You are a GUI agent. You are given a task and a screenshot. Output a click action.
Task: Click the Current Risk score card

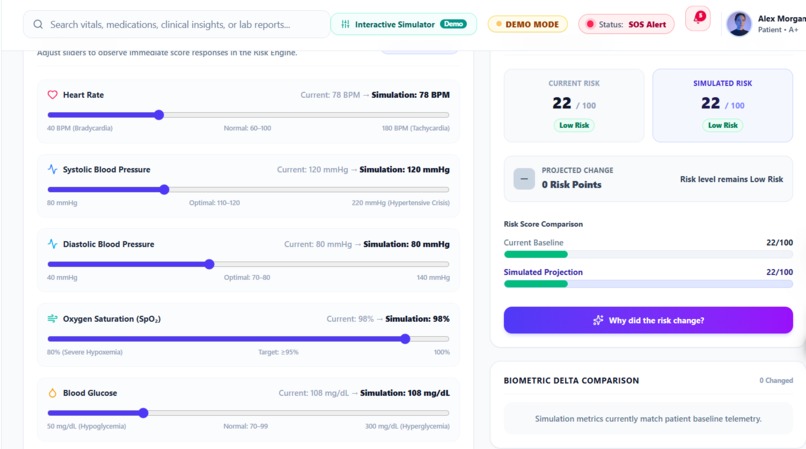(x=574, y=105)
